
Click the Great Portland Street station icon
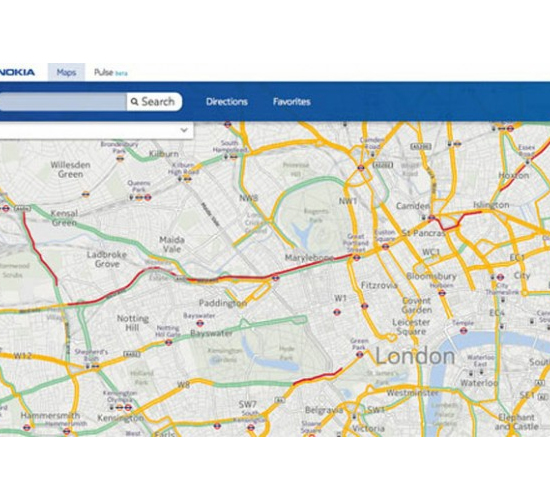(357, 258)
